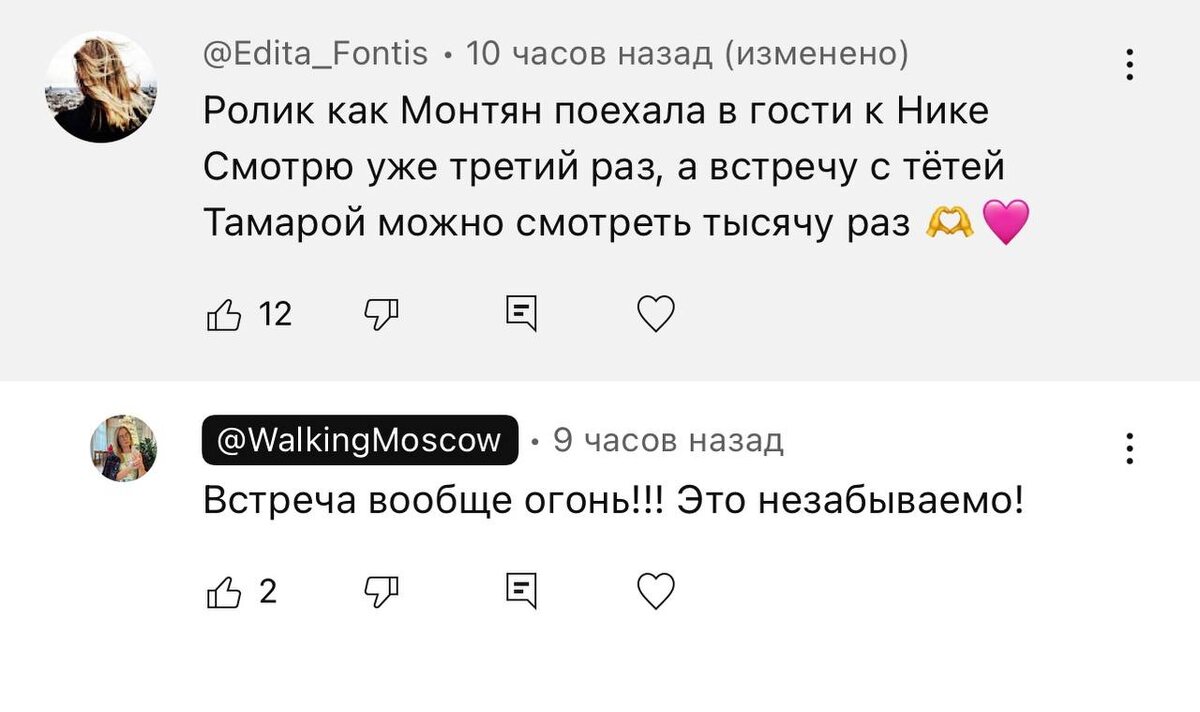
Task: Like Edita_Fontis's comment with thumbs up
Action: [225, 313]
